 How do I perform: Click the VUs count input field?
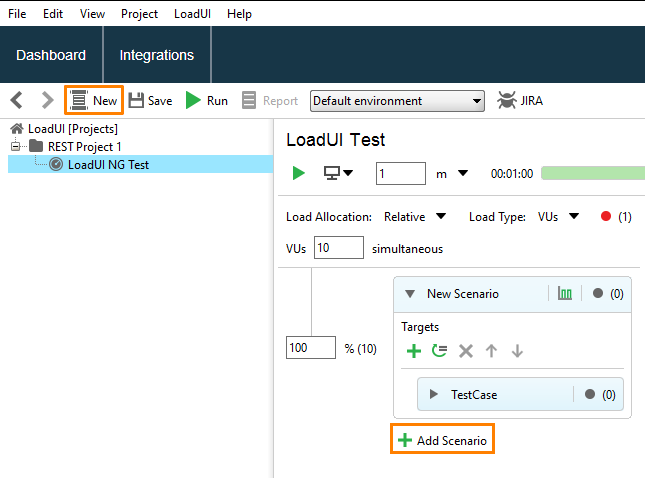click(339, 247)
